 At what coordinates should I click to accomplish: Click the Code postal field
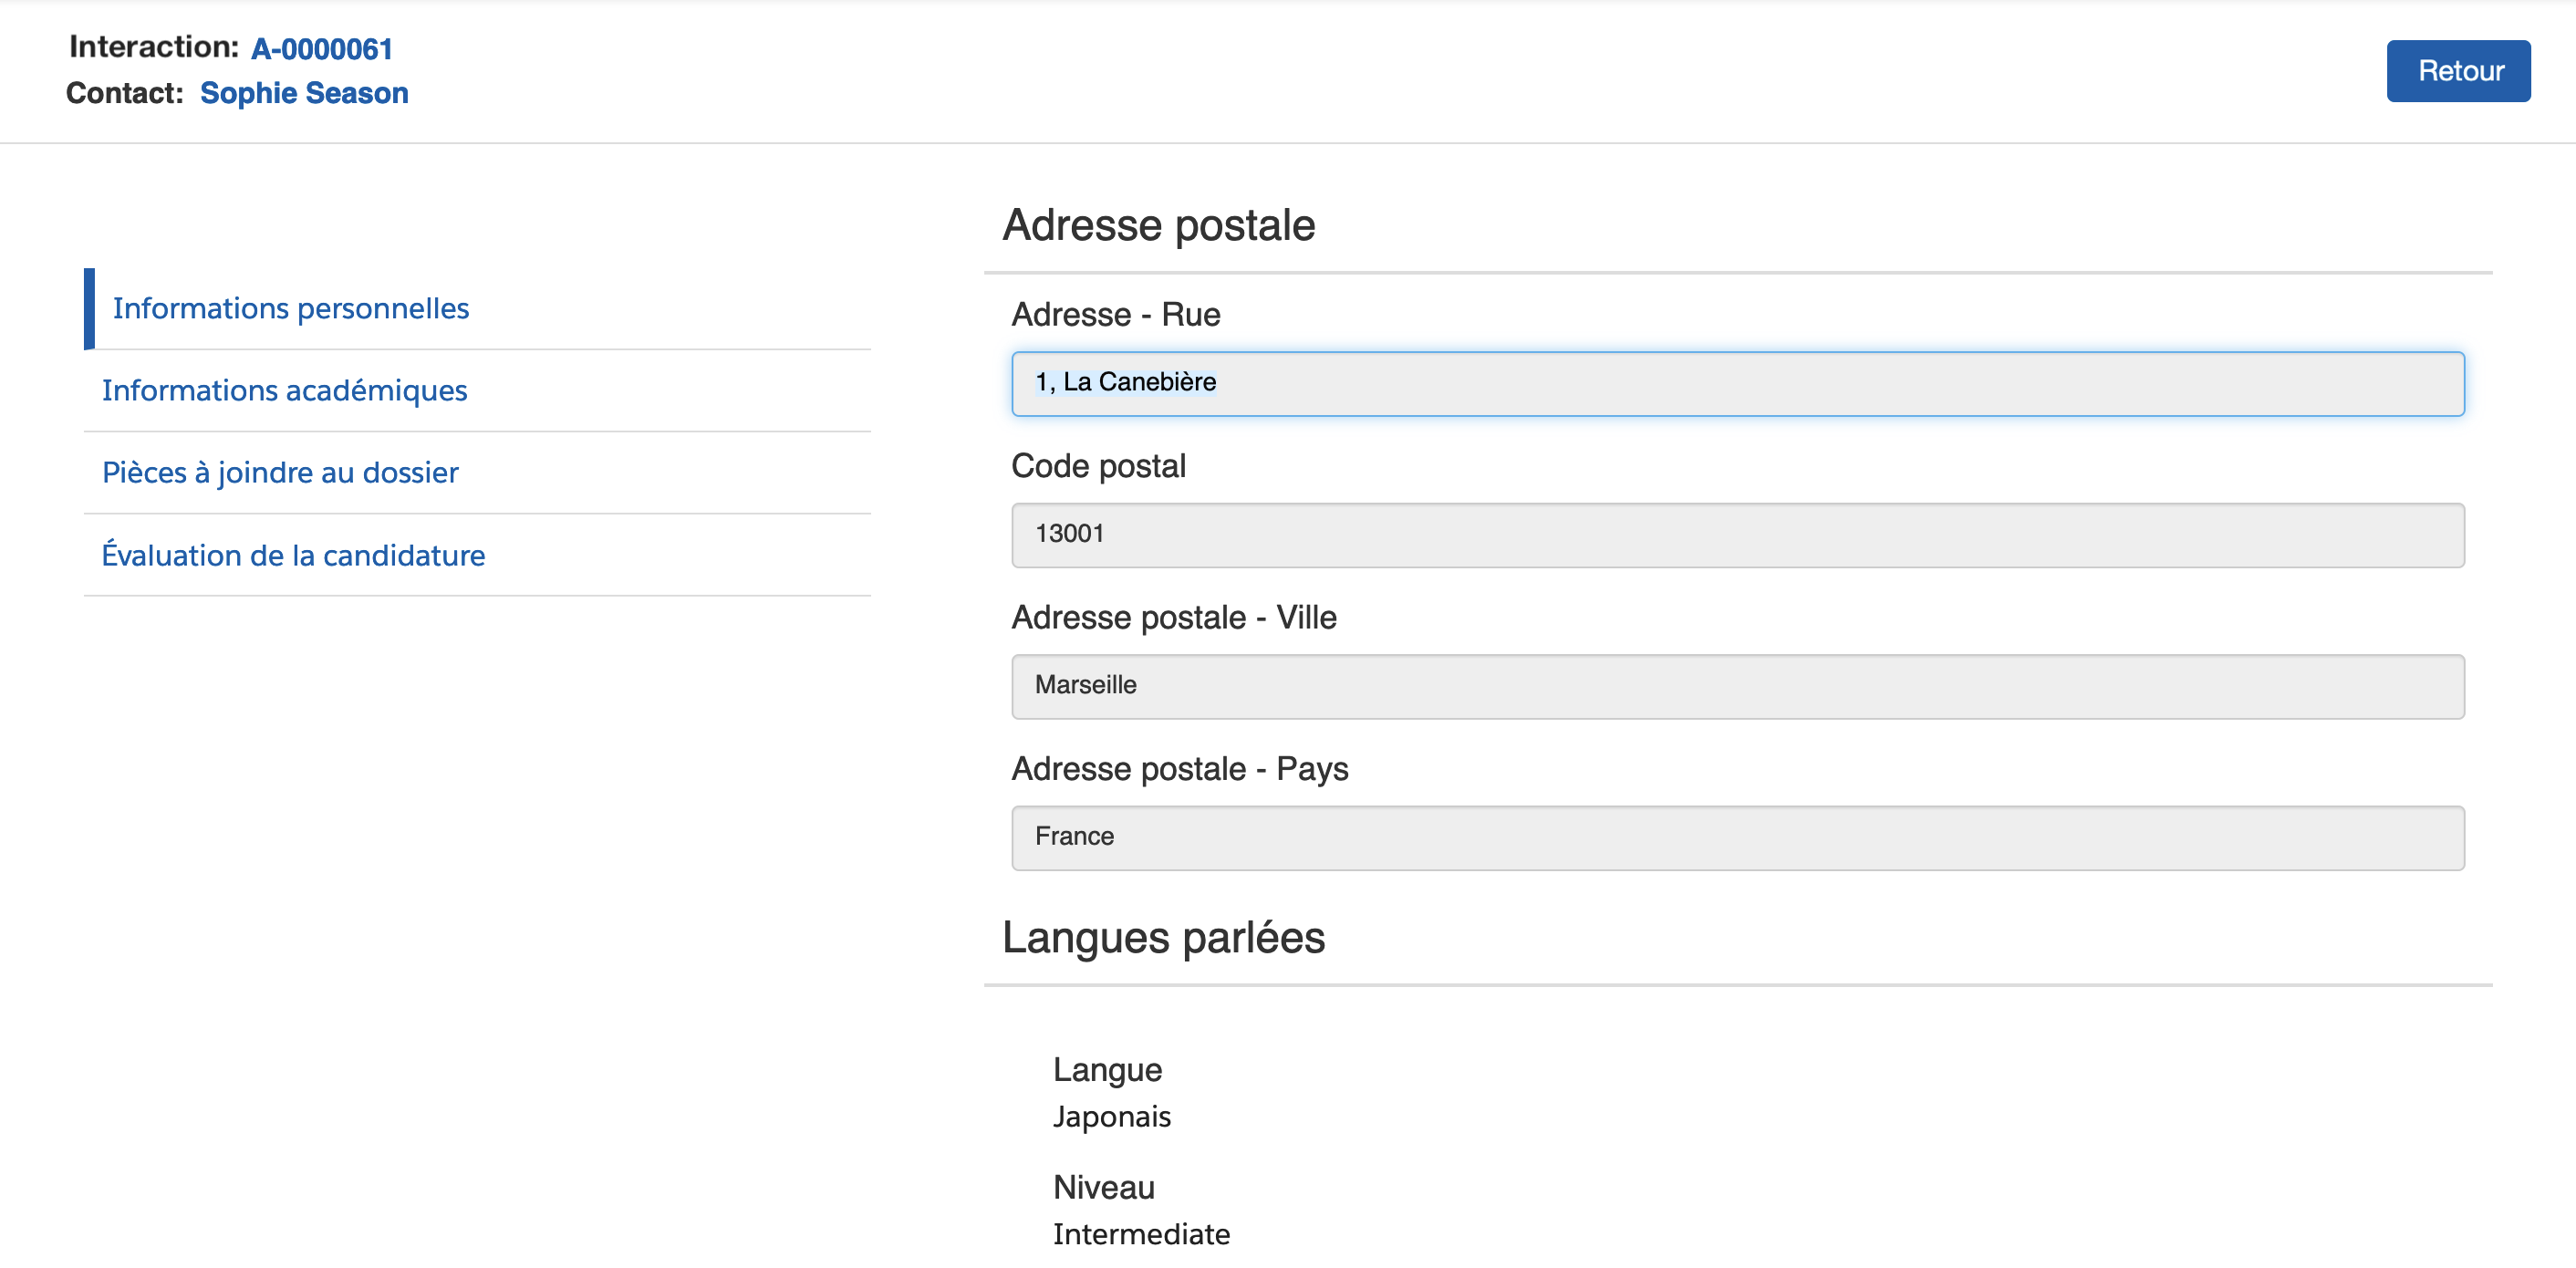[x=1737, y=534]
